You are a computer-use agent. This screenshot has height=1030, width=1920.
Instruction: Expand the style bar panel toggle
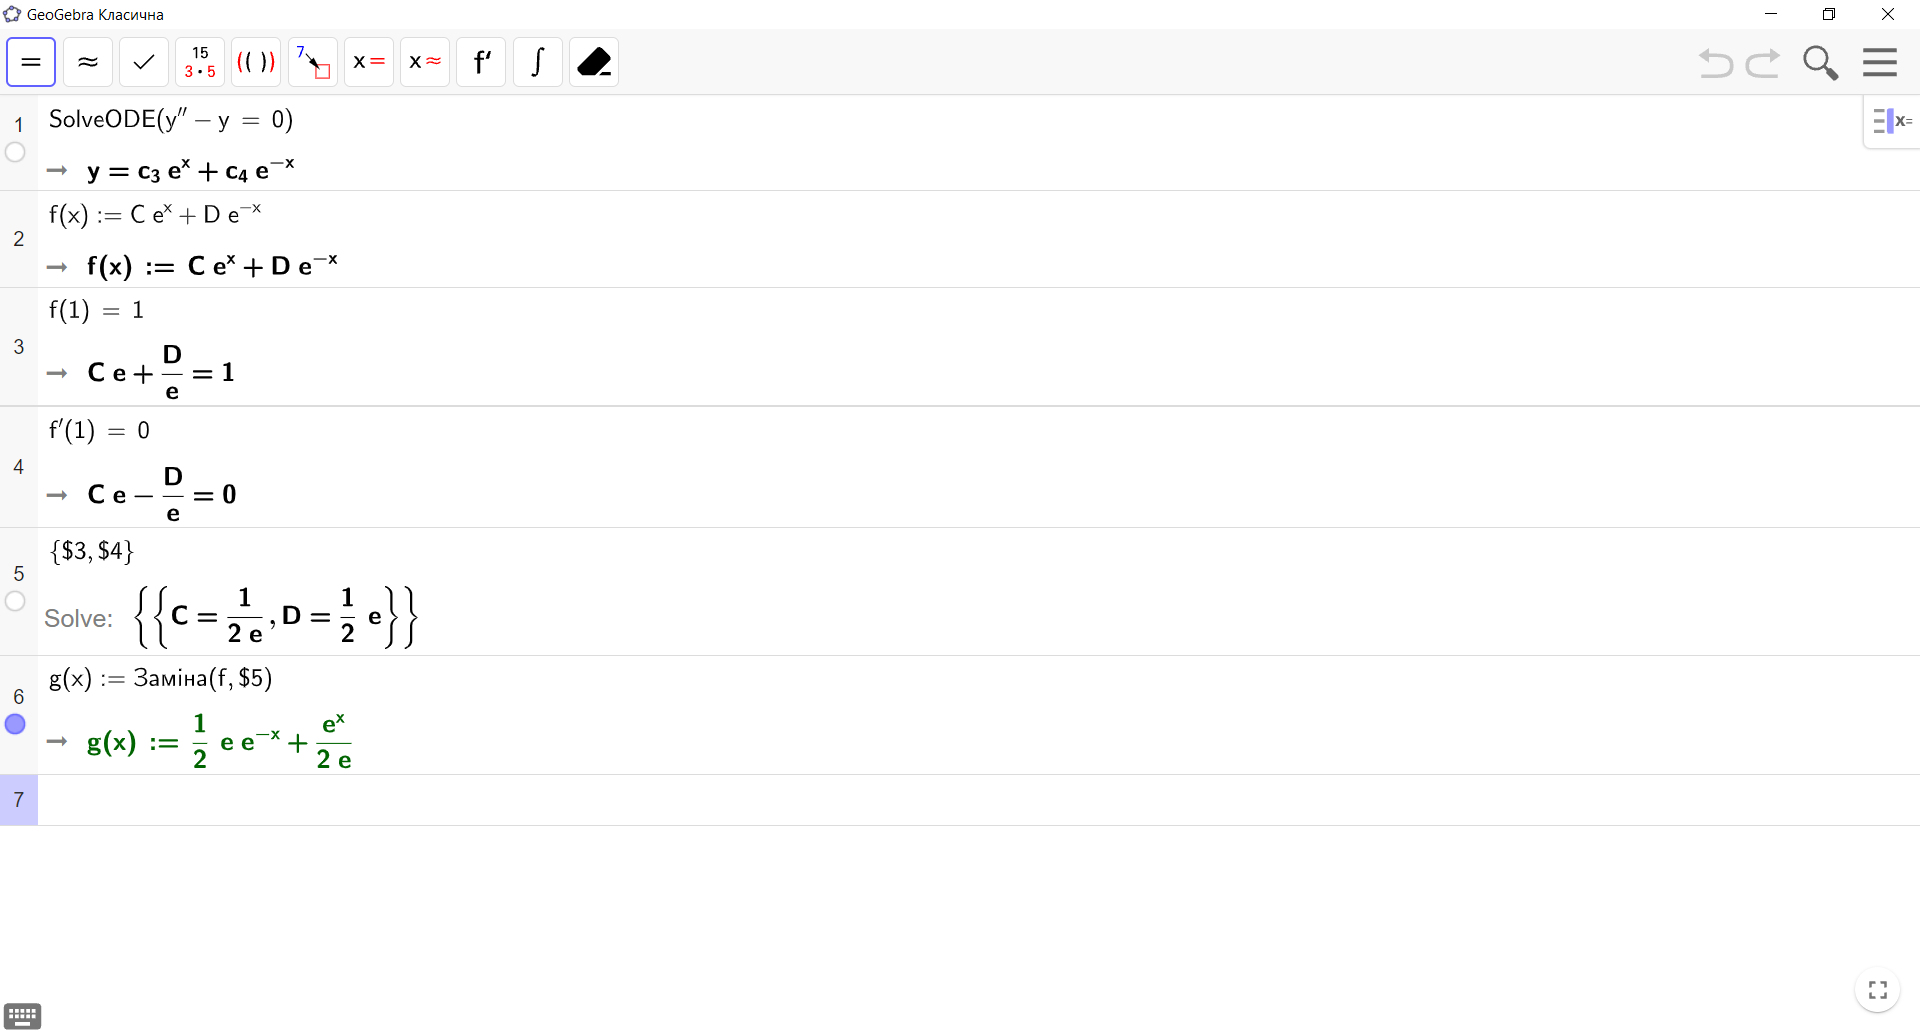(1891, 121)
